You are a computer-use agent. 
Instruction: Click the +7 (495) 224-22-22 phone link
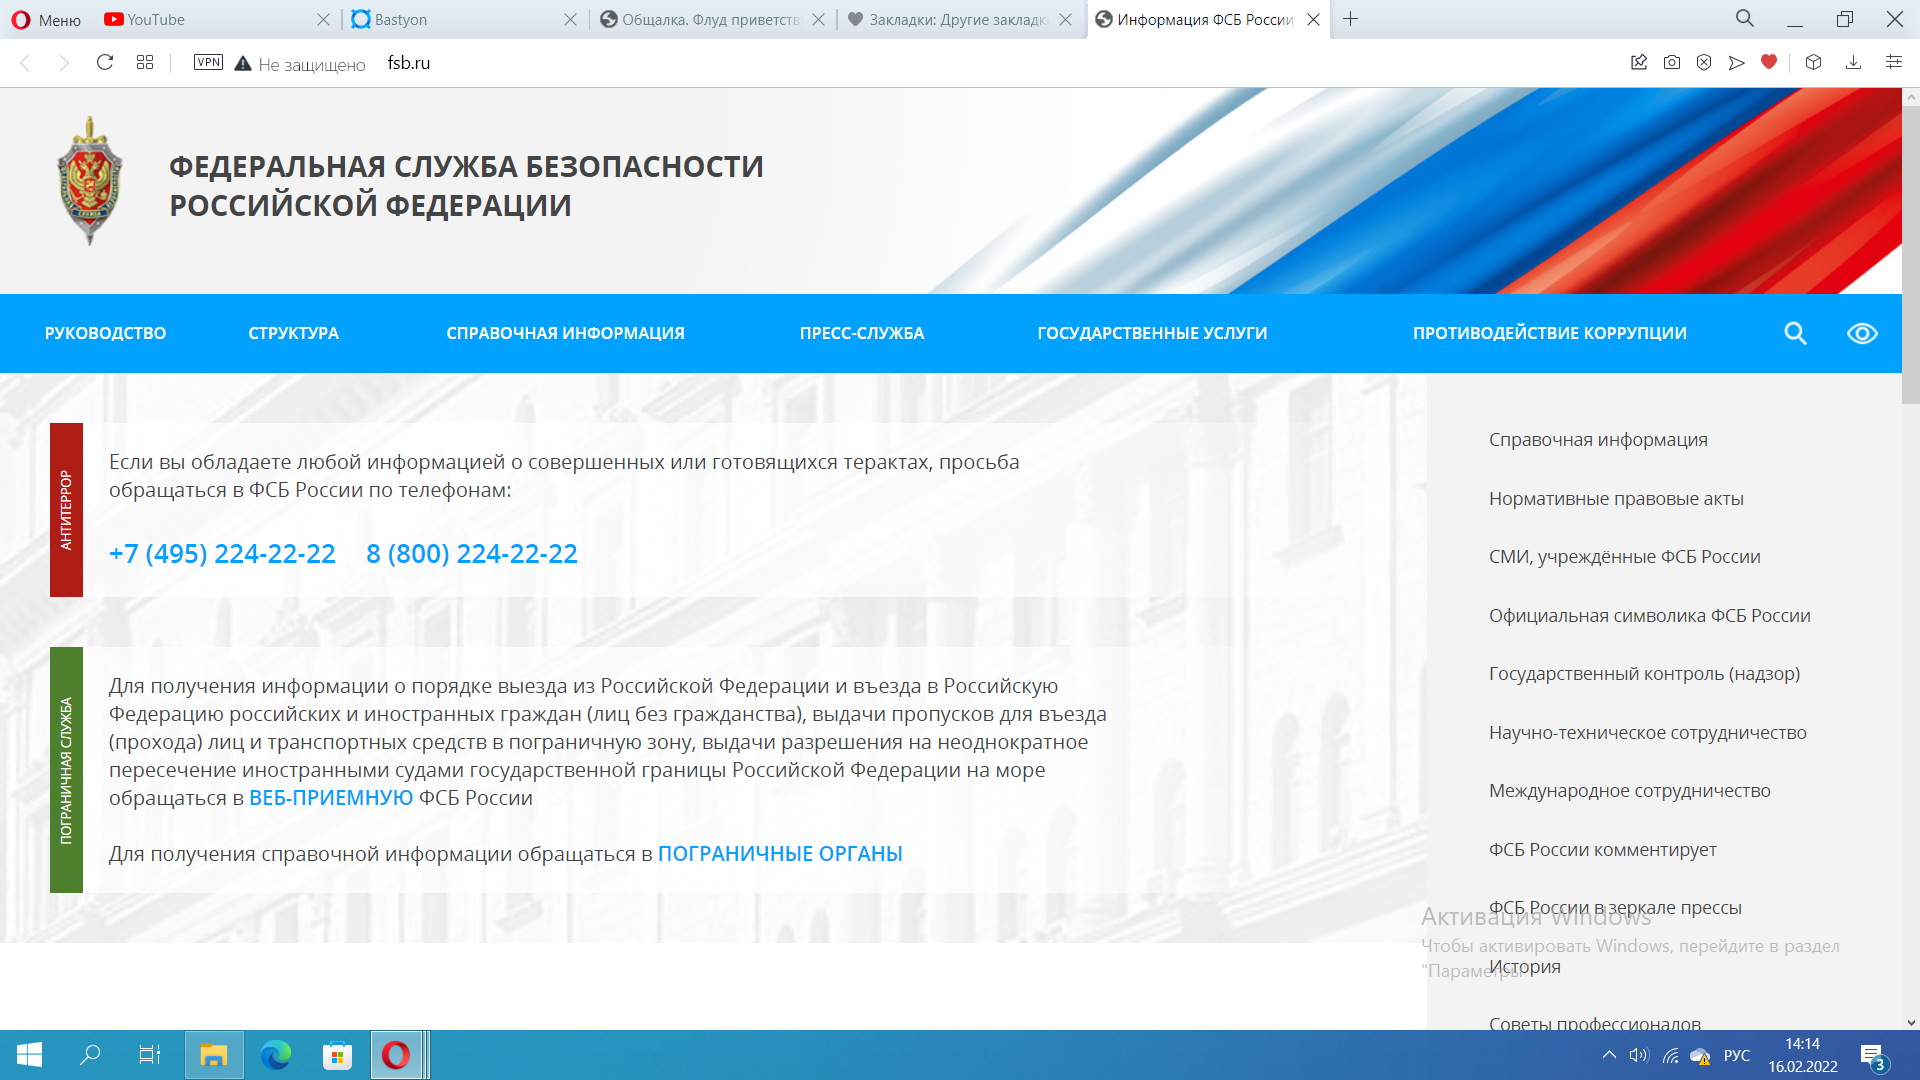tap(222, 553)
